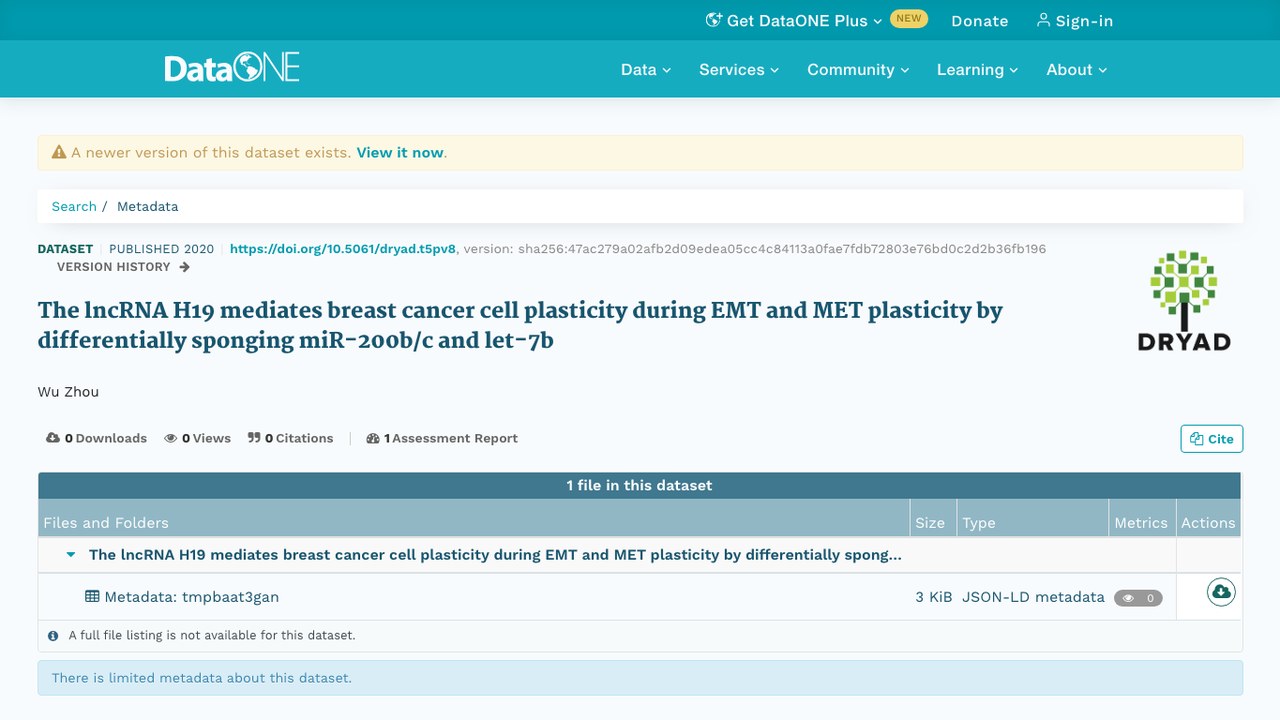The width and height of the screenshot is (1280, 720).
Task: Click the NEW badge
Action: (909, 19)
